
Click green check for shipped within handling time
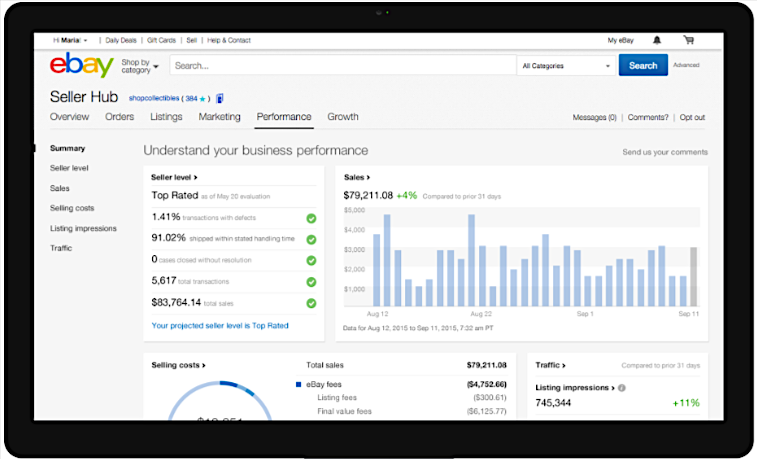(x=311, y=239)
